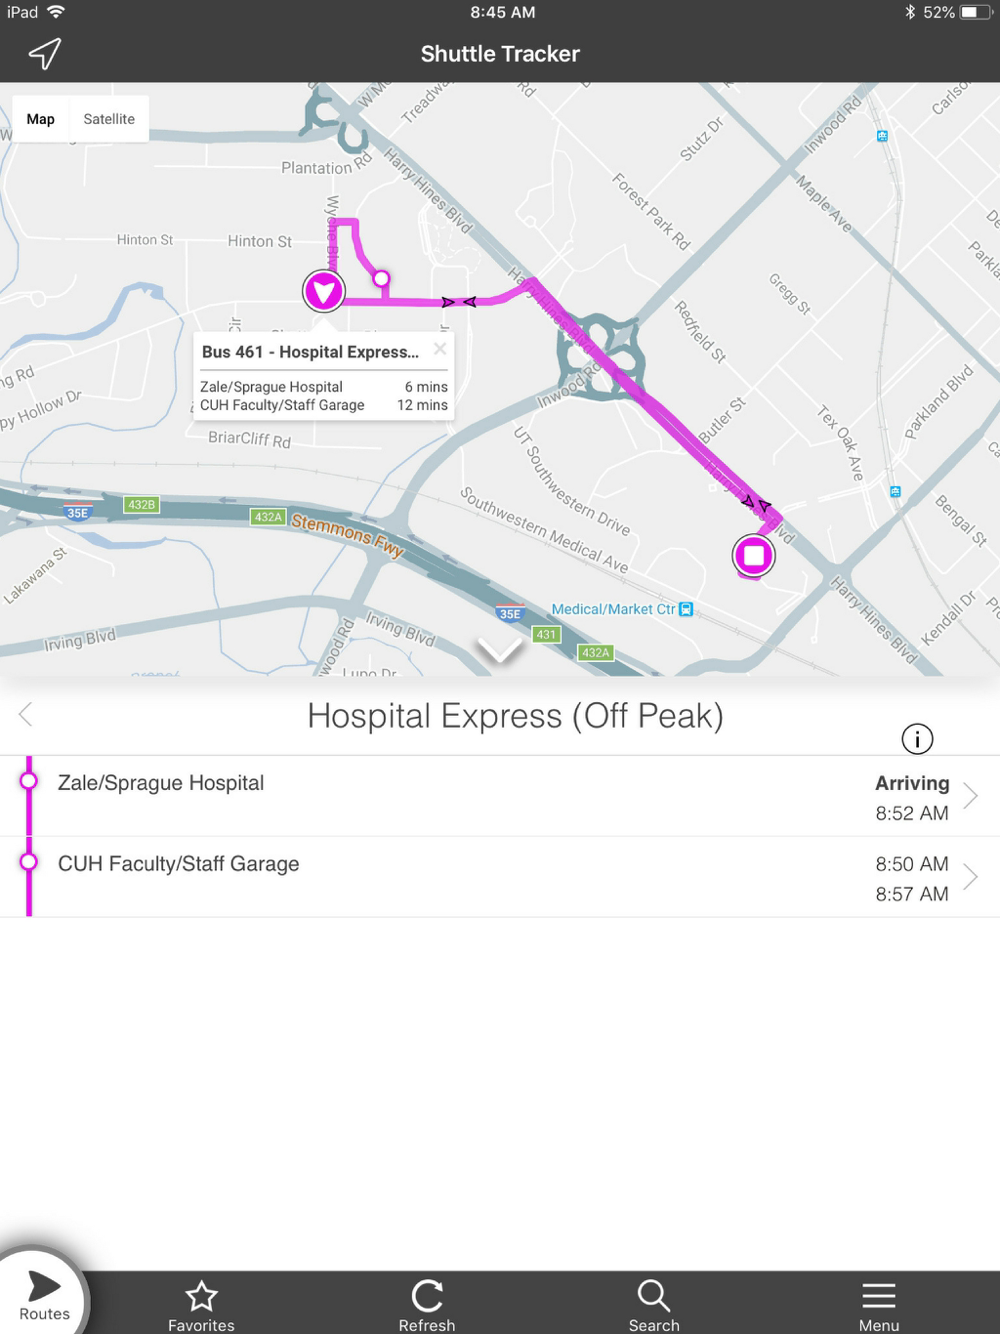1000x1334 pixels.
Task: Expand Zale/Sprague Hospital arrival chevron
Action: pyautogui.click(x=970, y=796)
